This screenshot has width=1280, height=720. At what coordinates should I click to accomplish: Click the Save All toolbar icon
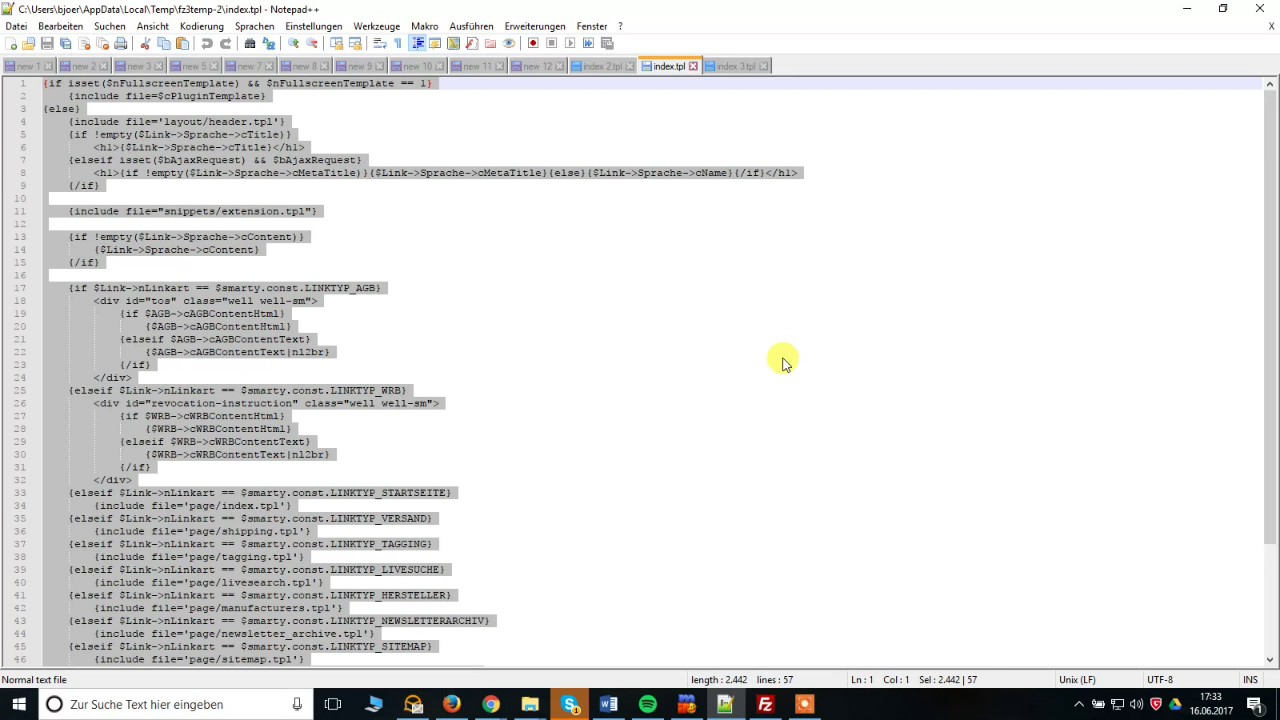coord(65,43)
